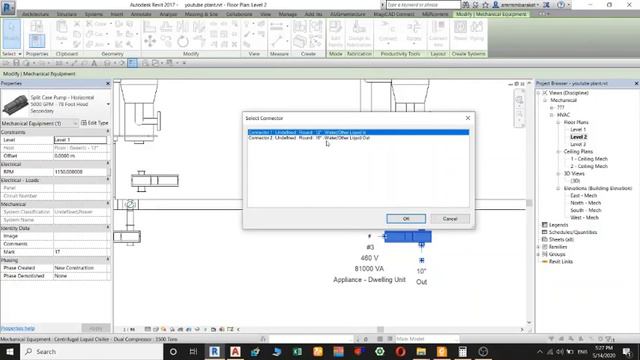Open the Revit application menu button

(x=8, y=7)
